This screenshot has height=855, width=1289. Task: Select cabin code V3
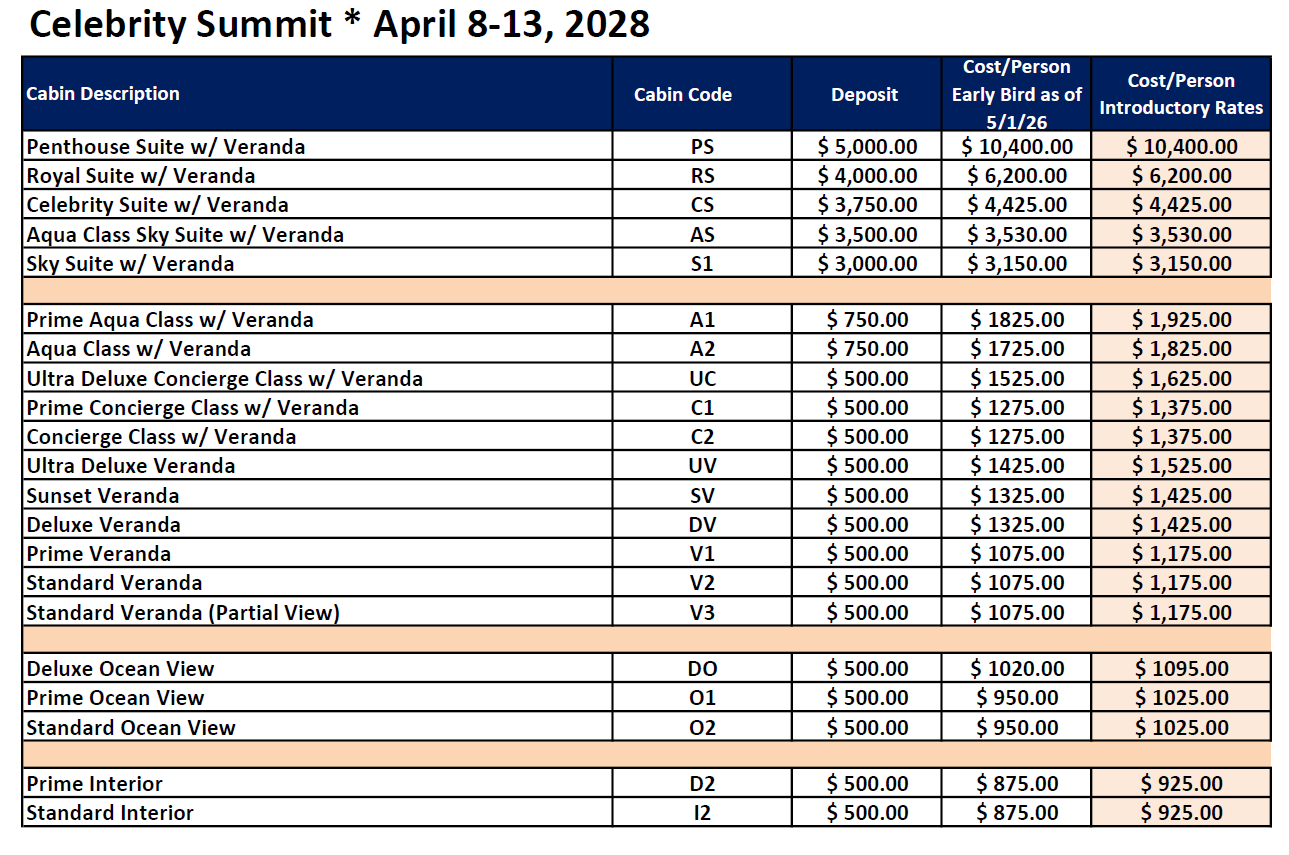pos(702,613)
